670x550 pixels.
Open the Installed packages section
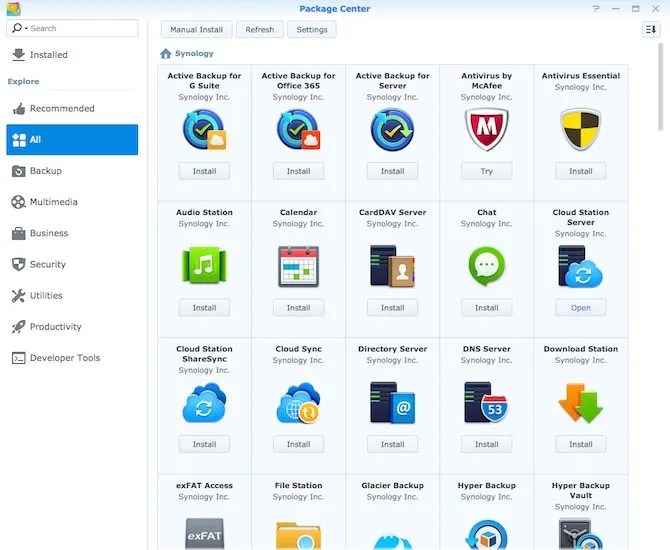point(72,55)
